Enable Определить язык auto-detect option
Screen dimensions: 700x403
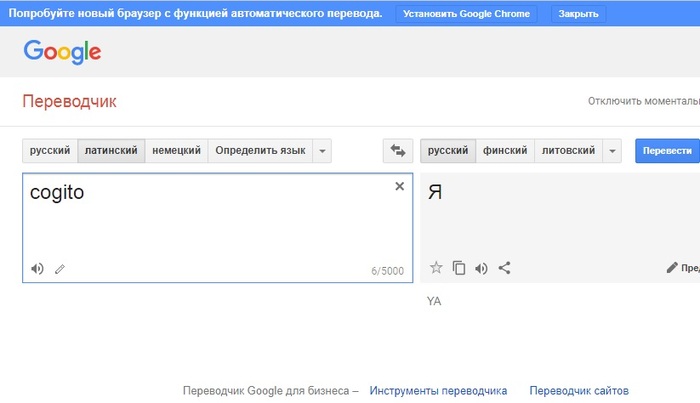[x=260, y=151]
